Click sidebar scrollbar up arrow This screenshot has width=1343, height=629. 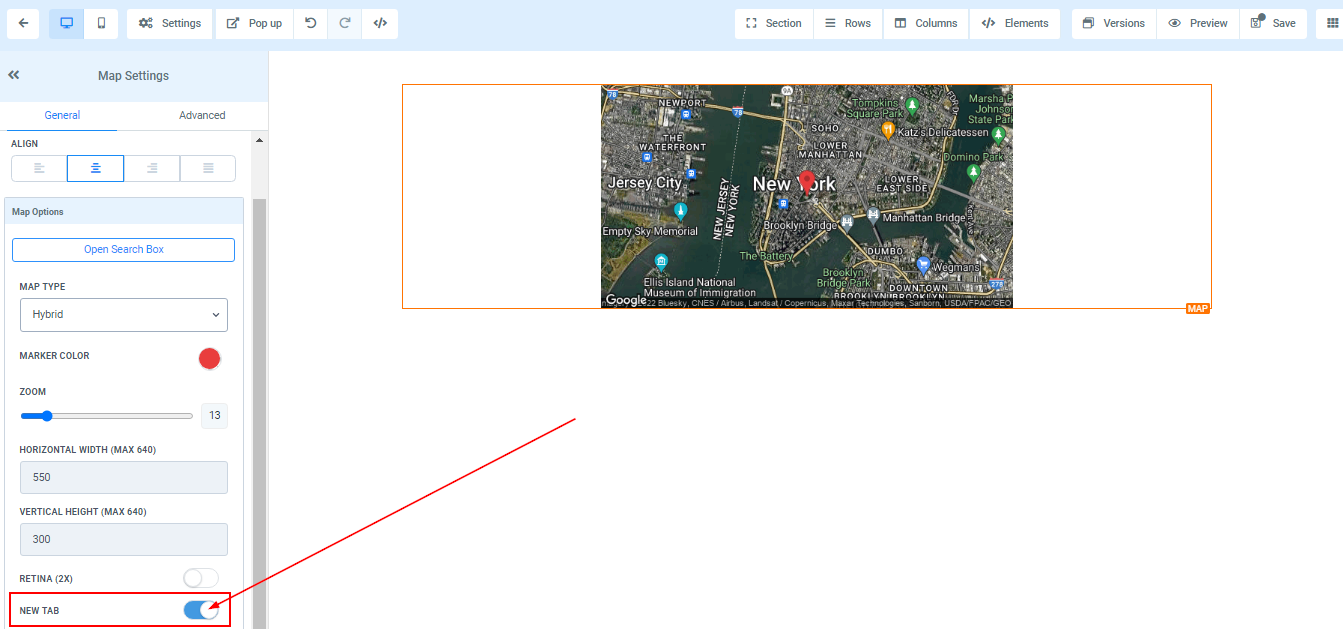pyautogui.click(x=260, y=141)
